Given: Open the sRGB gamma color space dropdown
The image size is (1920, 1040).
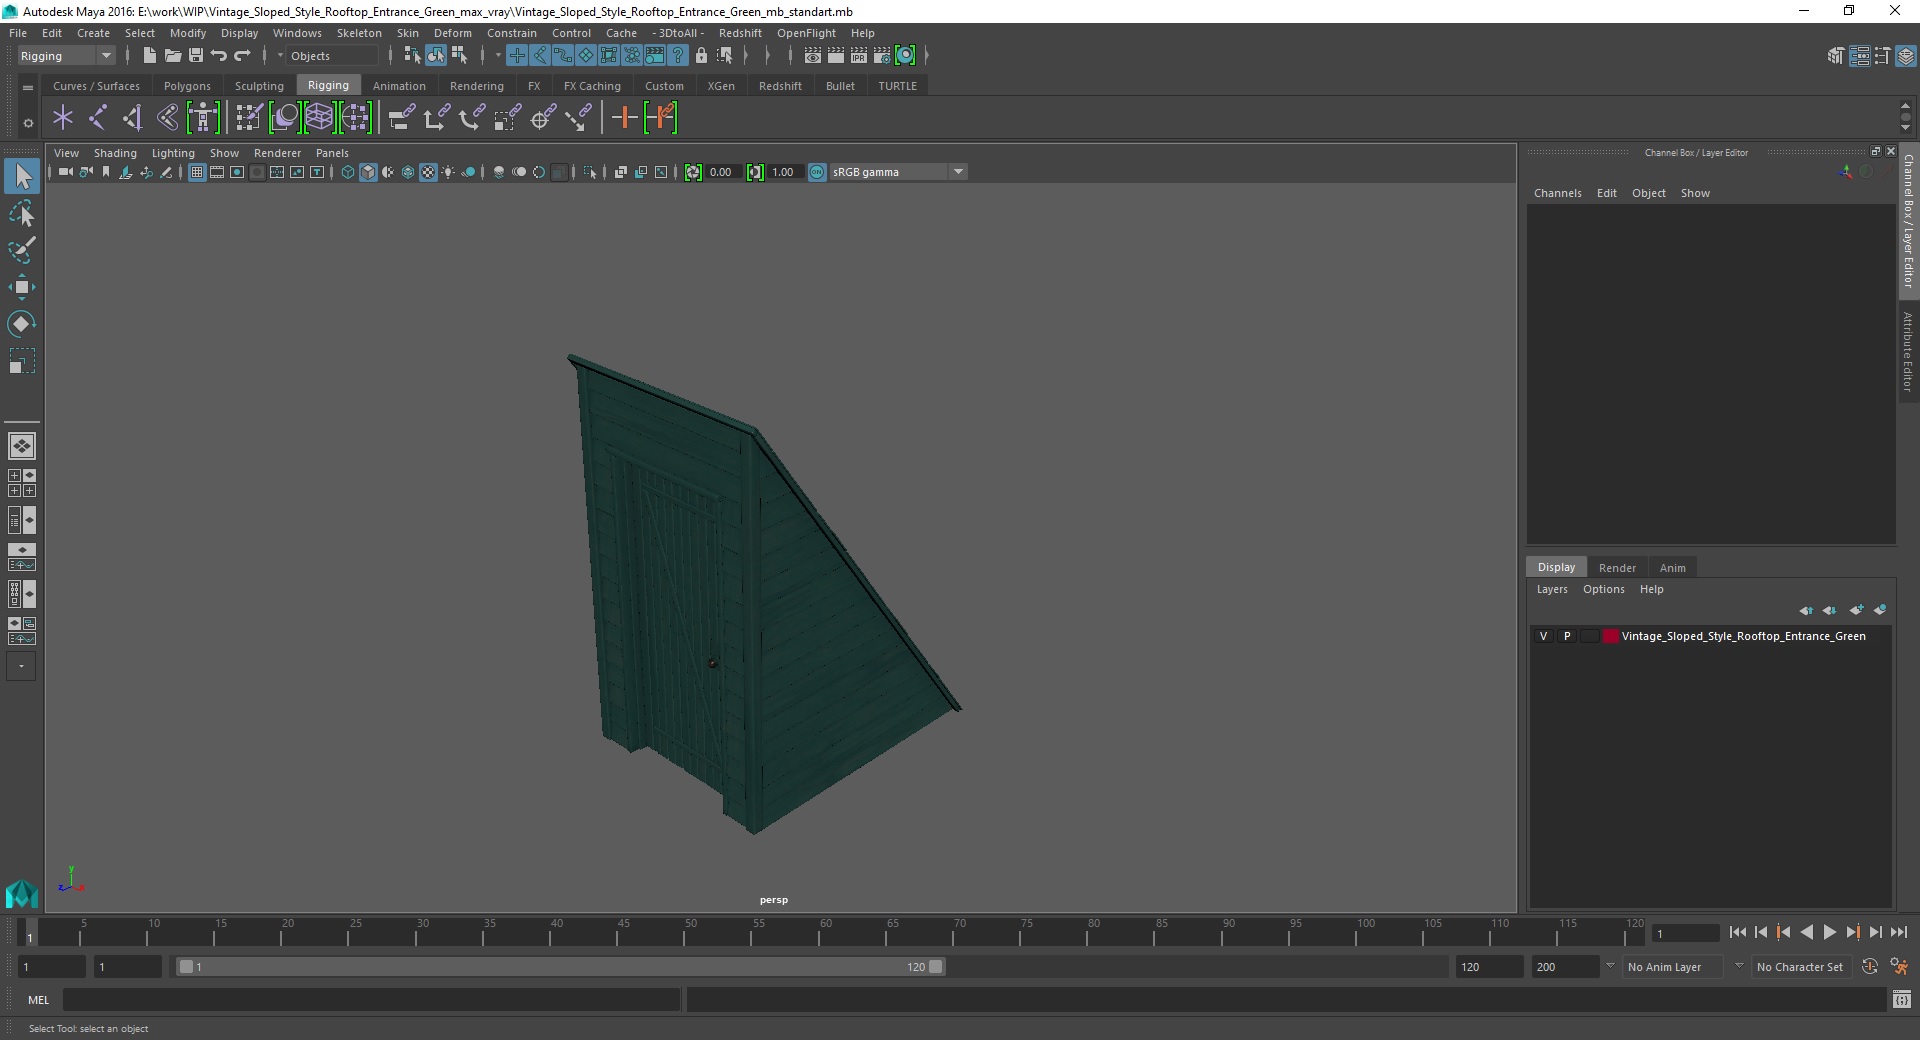Looking at the screenshot, I should click(x=898, y=172).
